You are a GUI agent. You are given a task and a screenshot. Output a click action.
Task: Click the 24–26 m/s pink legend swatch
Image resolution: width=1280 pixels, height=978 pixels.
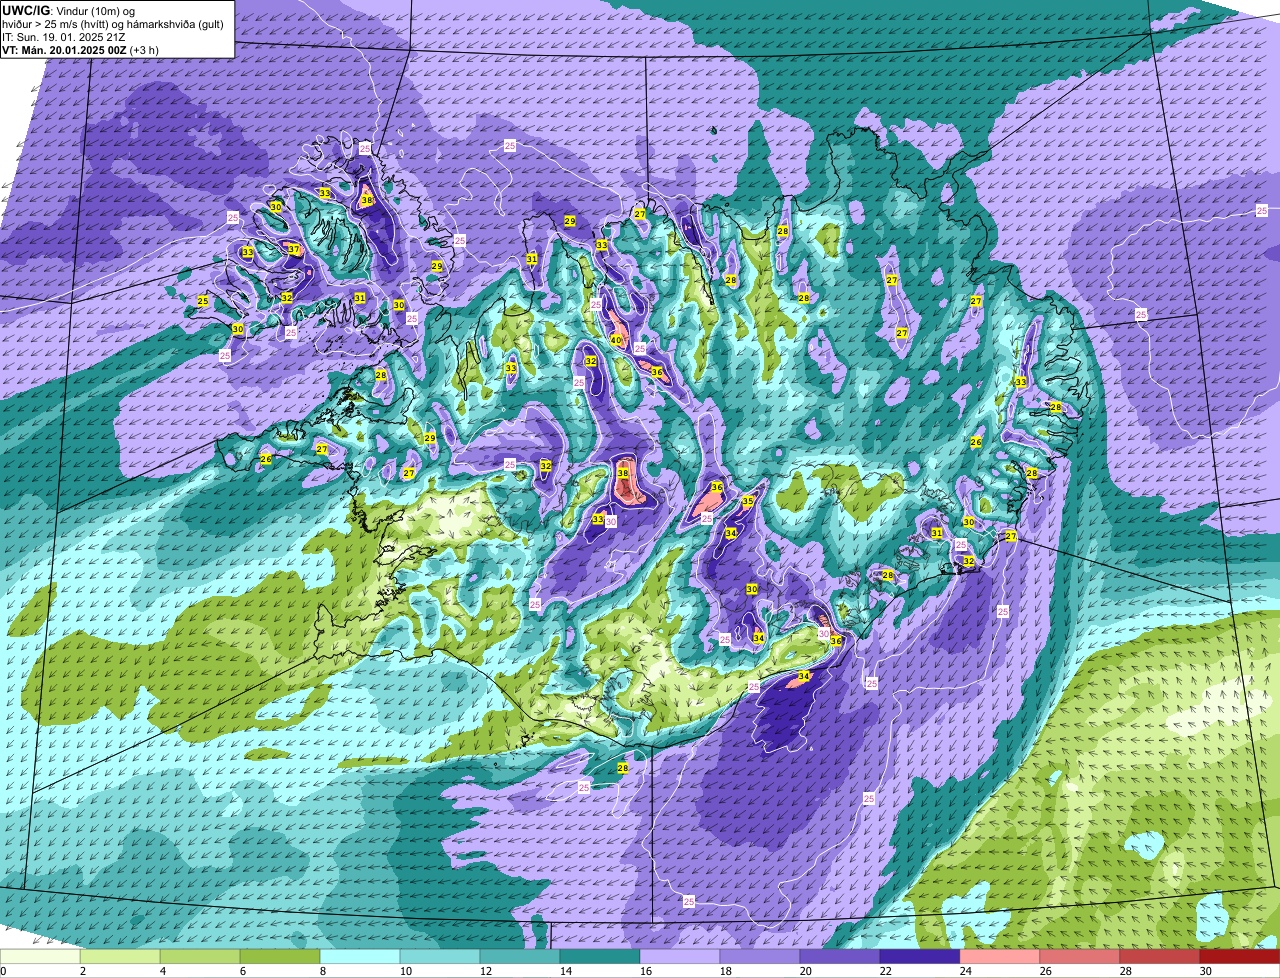click(x=1000, y=957)
